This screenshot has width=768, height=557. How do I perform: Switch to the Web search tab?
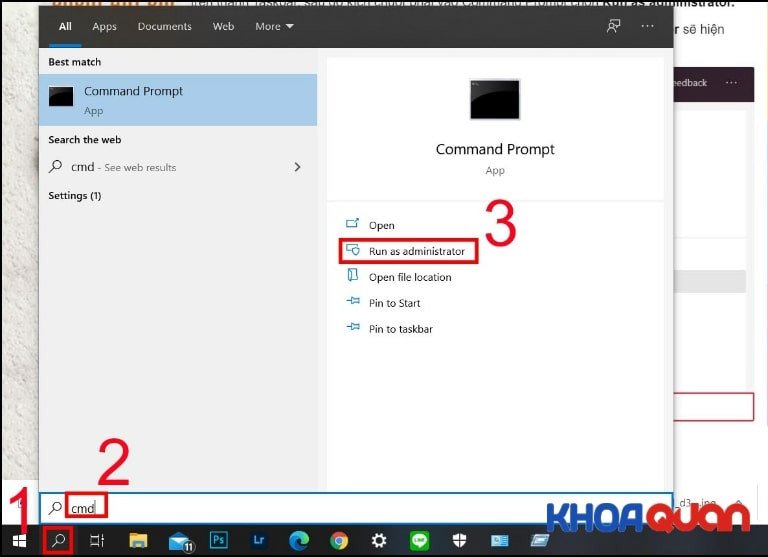pyautogui.click(x=223, y=26)
